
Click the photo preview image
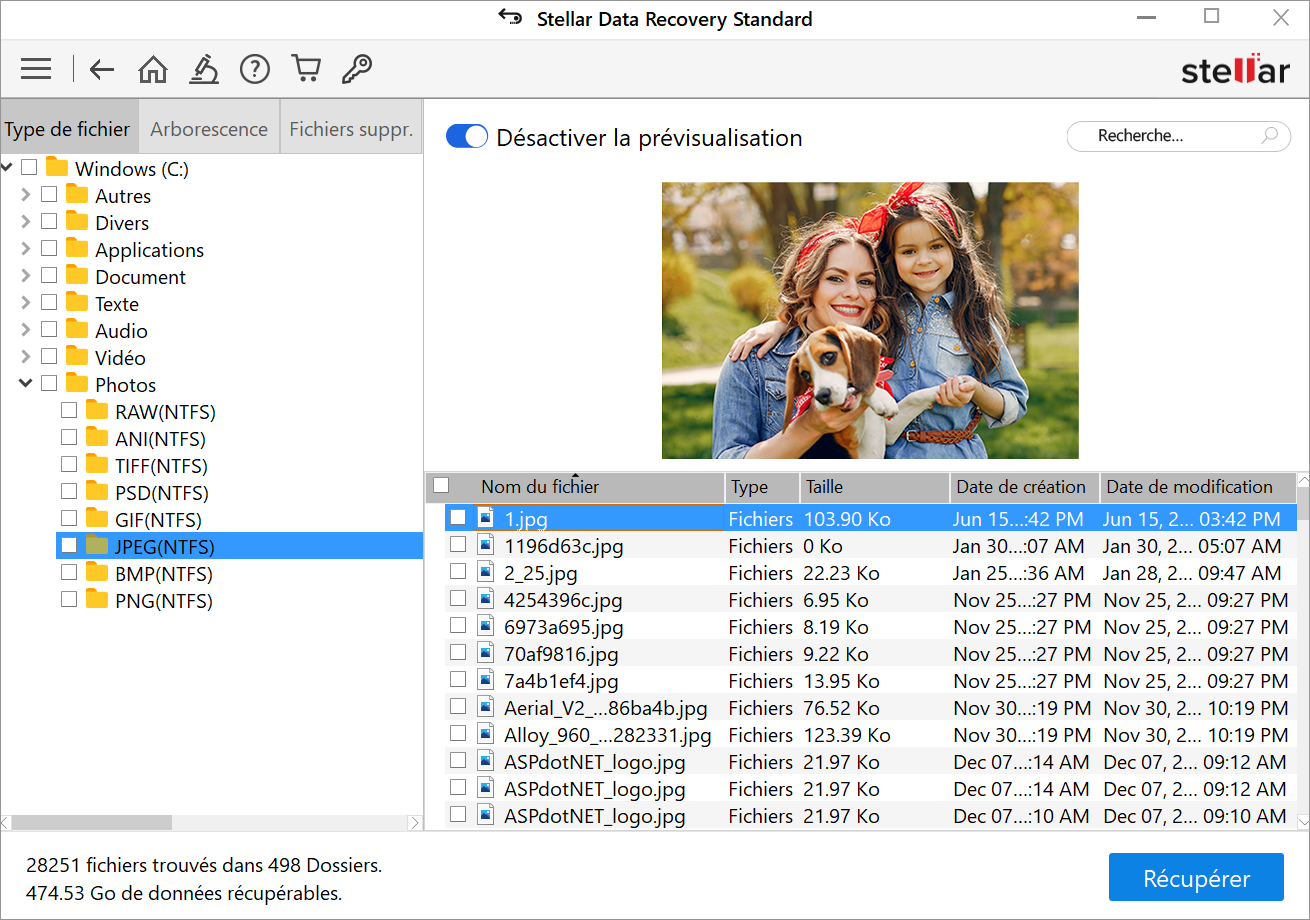coord(870,320)
